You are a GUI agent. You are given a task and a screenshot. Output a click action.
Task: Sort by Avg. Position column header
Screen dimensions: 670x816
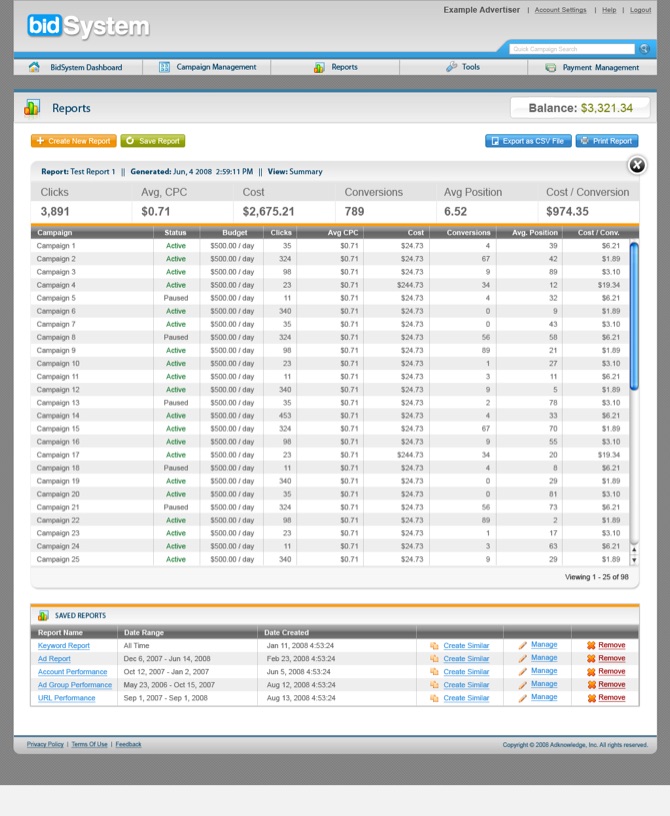(x=535, y=233)
